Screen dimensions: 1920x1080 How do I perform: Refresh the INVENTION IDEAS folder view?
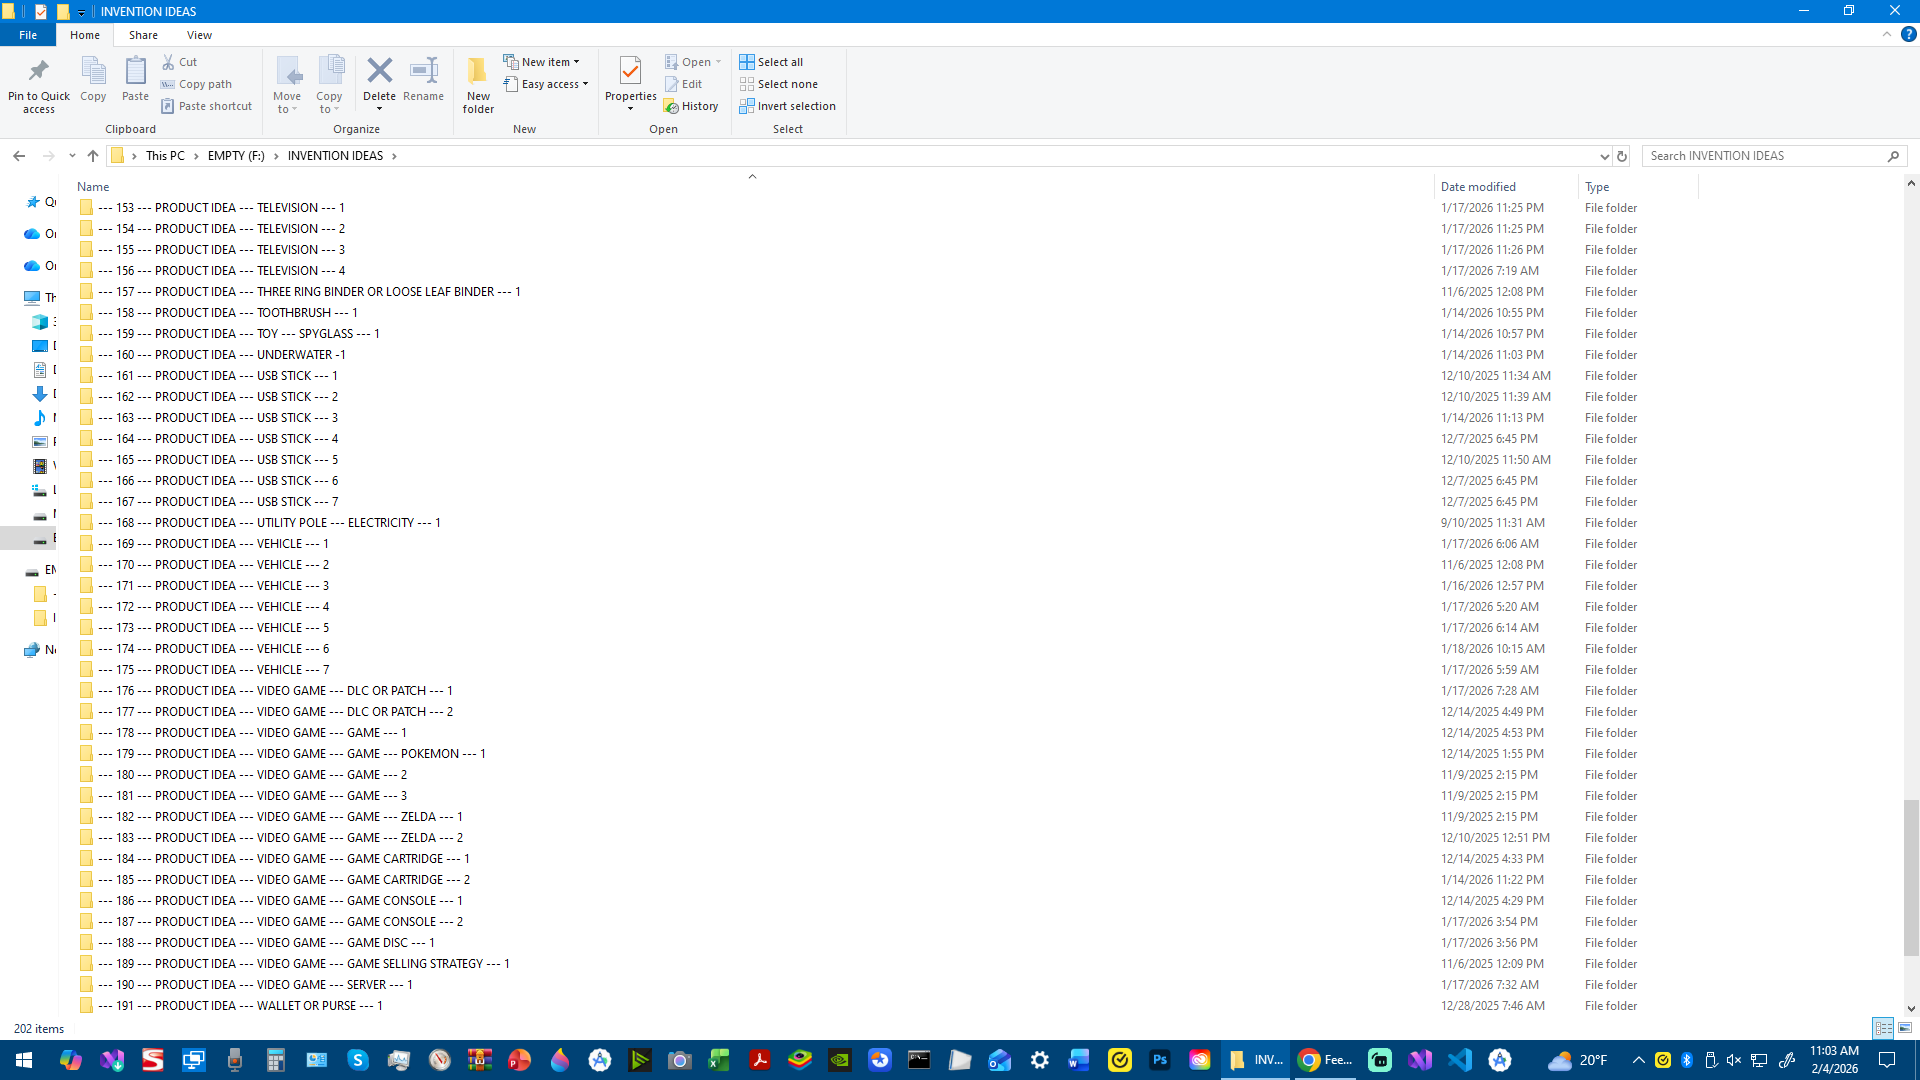[x=1622, y=156]
